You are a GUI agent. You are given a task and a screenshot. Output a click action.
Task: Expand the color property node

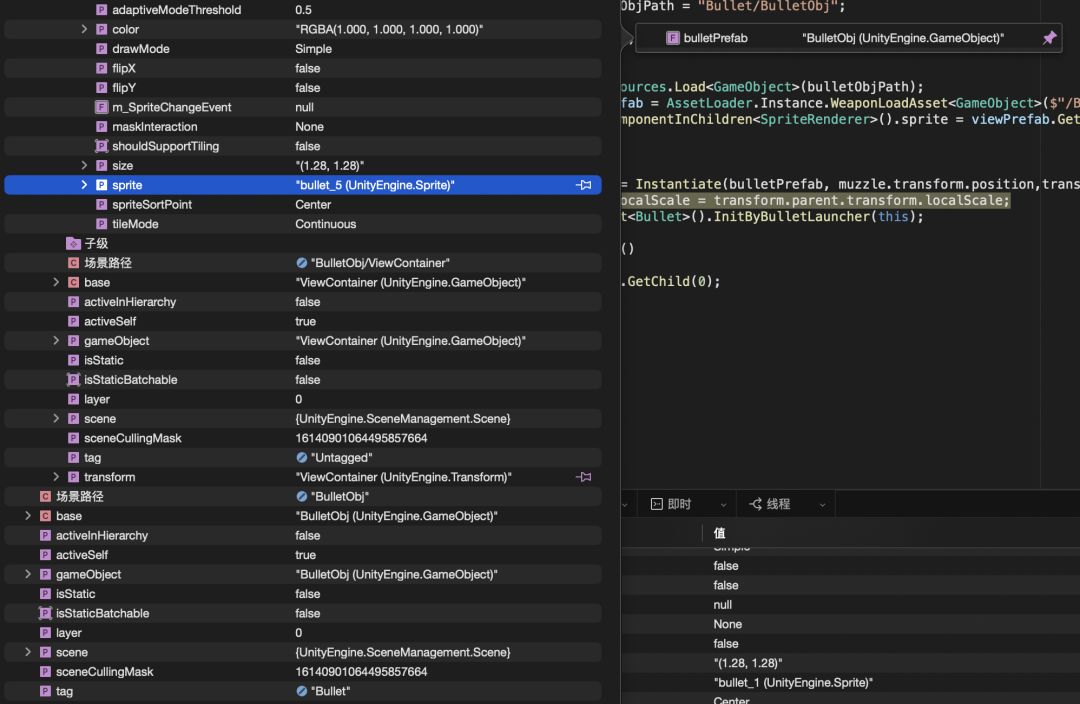click(85, 30)
